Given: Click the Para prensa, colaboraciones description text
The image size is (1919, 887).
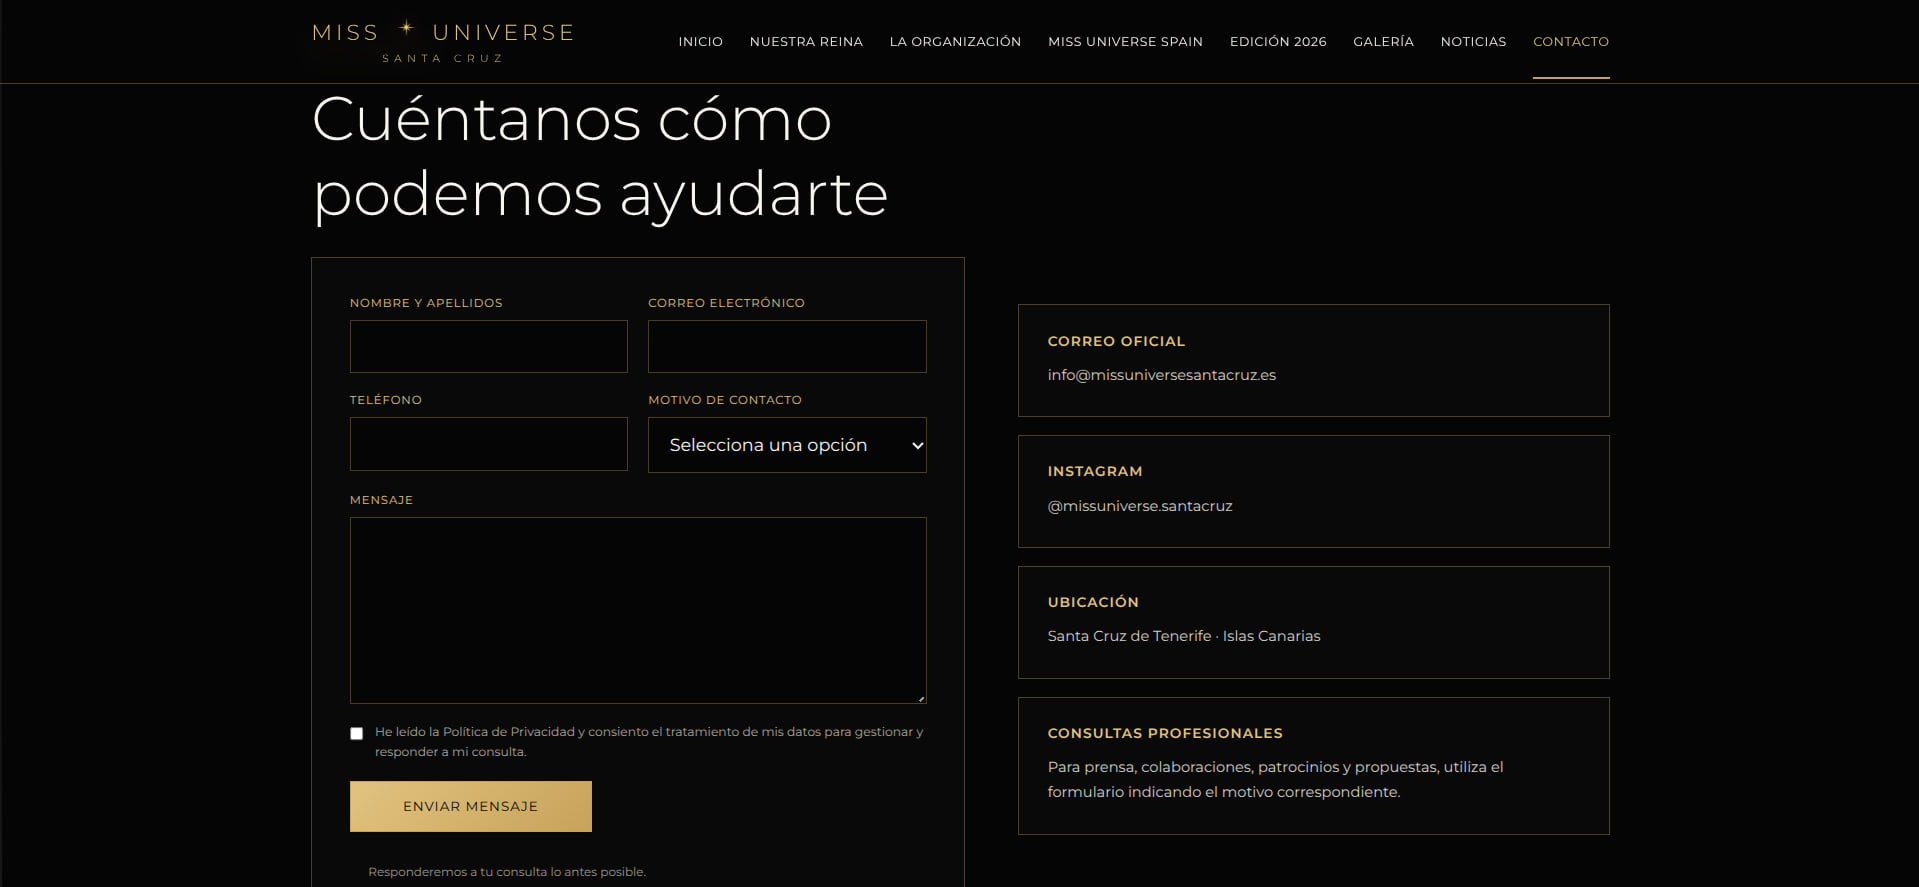Looking at the screenshot, I should [x=1275, y=779].
